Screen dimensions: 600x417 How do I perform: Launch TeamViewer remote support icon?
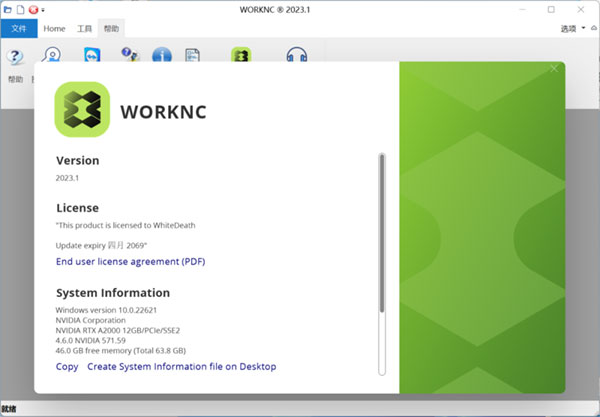click(x=92, y=55)
